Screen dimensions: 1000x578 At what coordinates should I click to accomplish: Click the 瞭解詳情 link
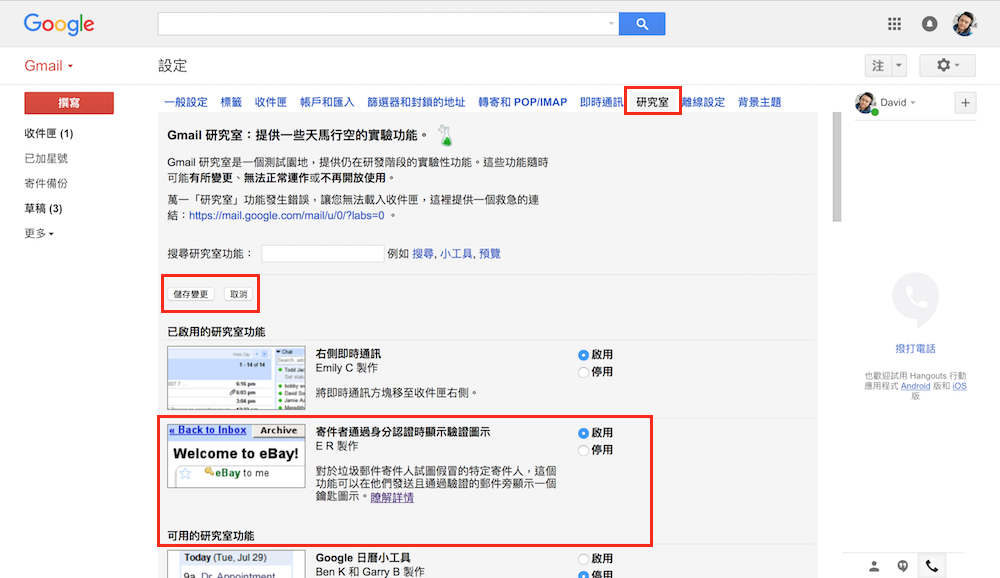tap(392, 497)
